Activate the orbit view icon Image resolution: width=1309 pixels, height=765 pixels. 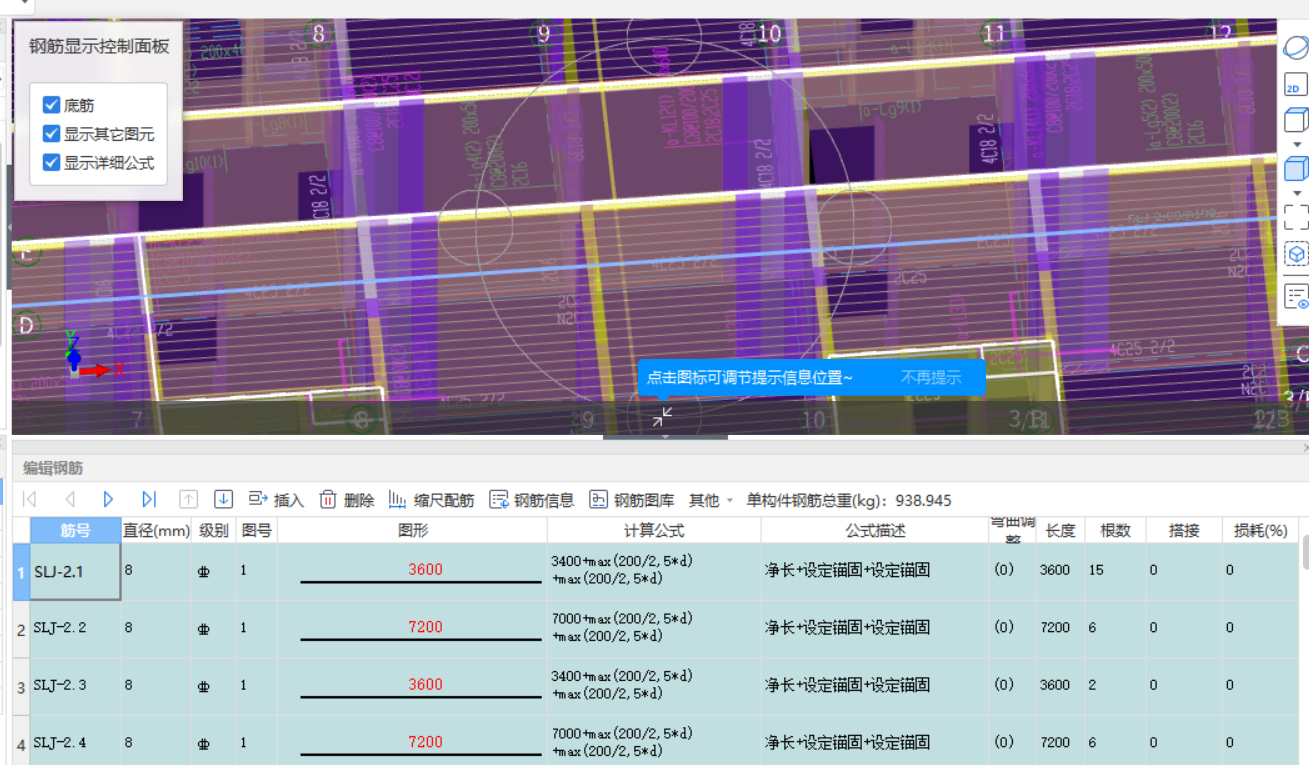click(1296, 48)
